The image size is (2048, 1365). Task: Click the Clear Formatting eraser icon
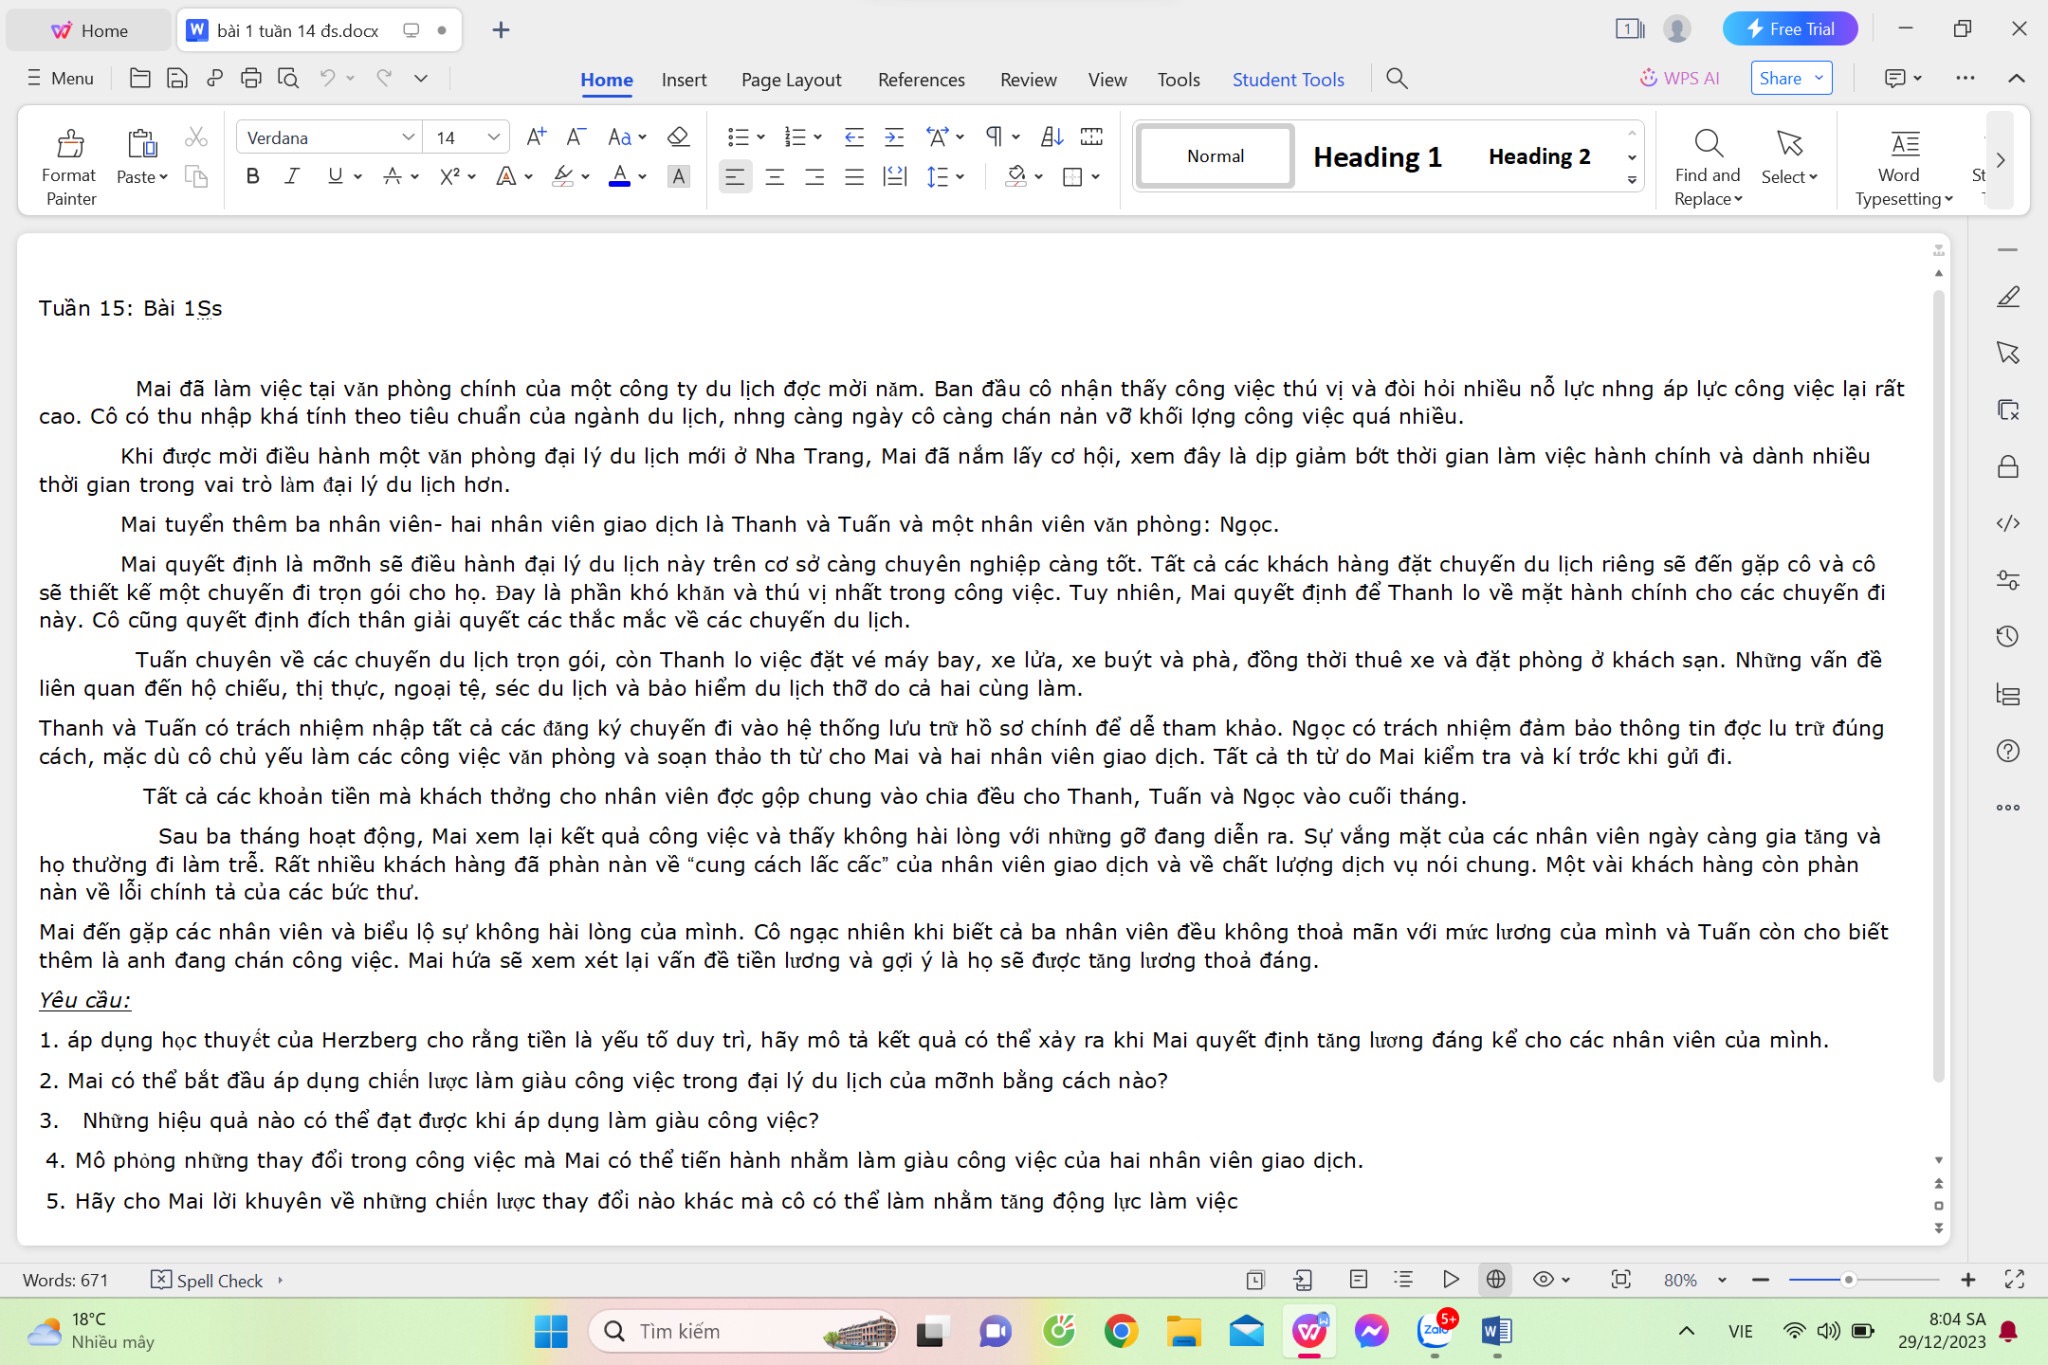pos(678,137)
